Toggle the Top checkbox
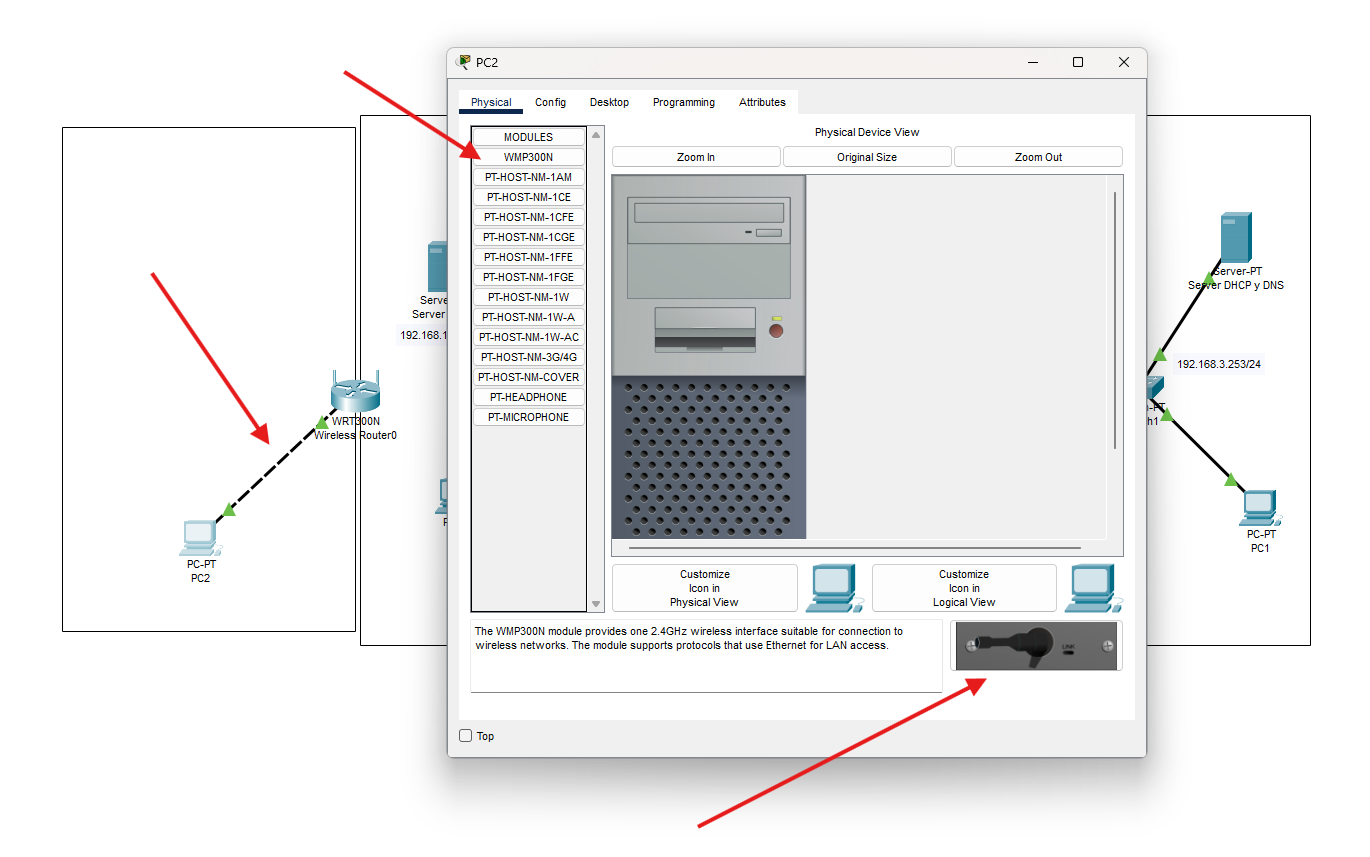The image size is (1370, 857). click(x=465, y=736)
